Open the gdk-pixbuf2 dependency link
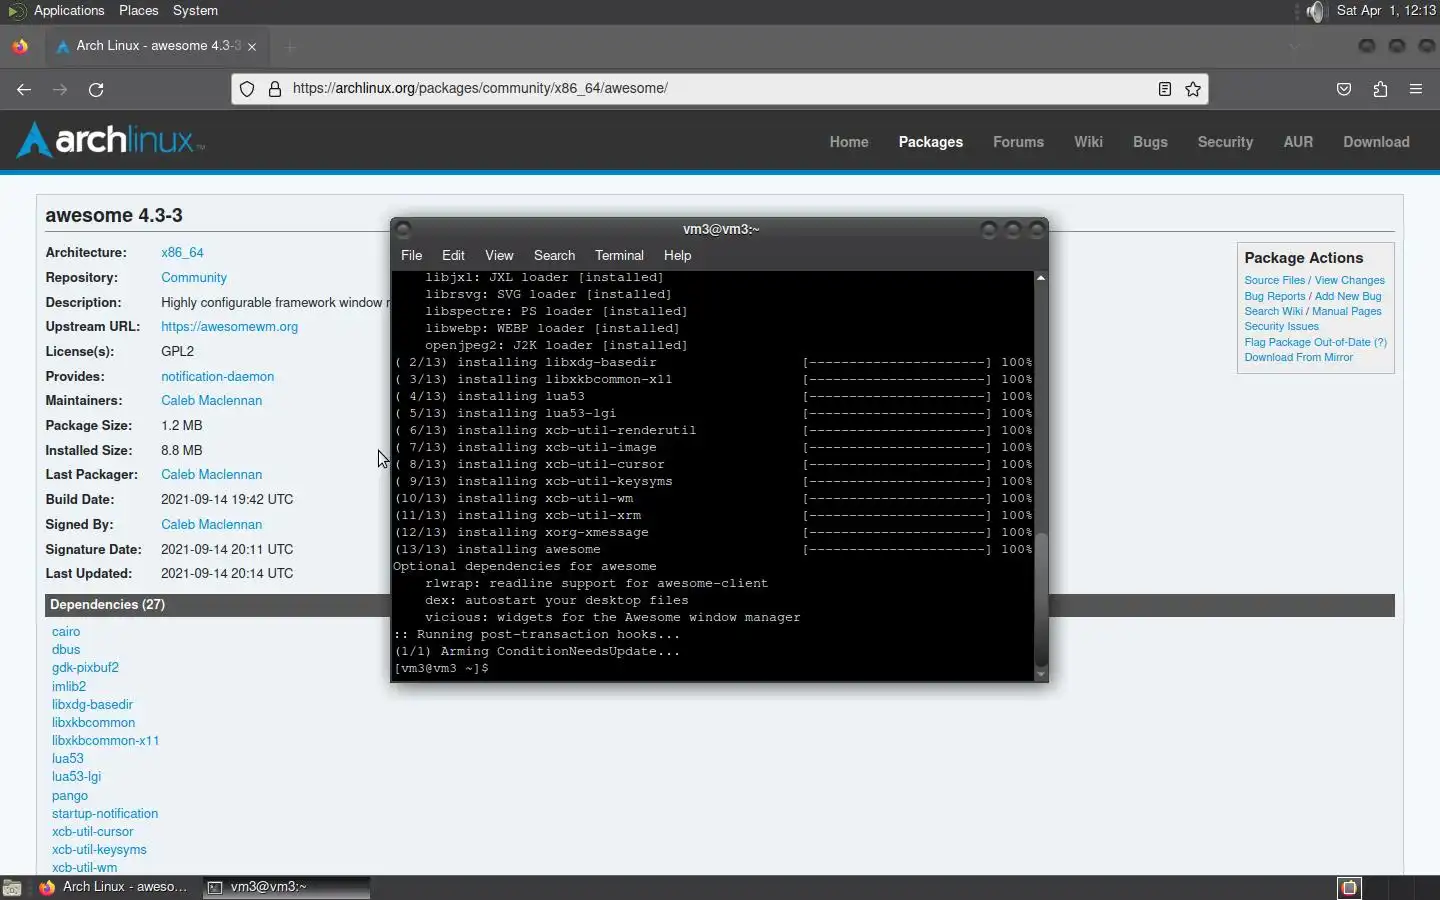 [x=85, y=668]
